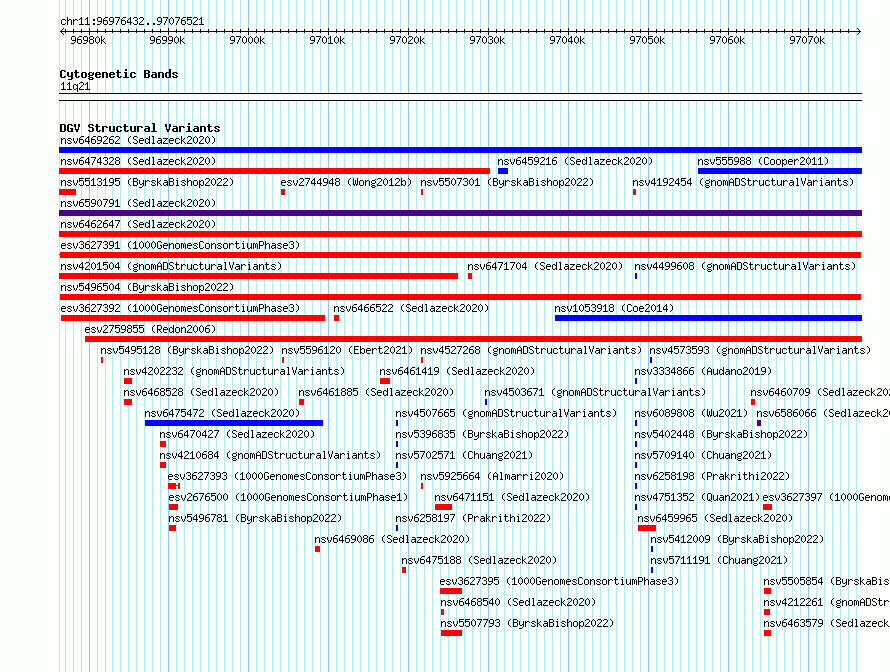Click the purple bar under nsv6590791
Viewport: 890px width, 672px height.
pyautogui.click(x=460, y=213)
